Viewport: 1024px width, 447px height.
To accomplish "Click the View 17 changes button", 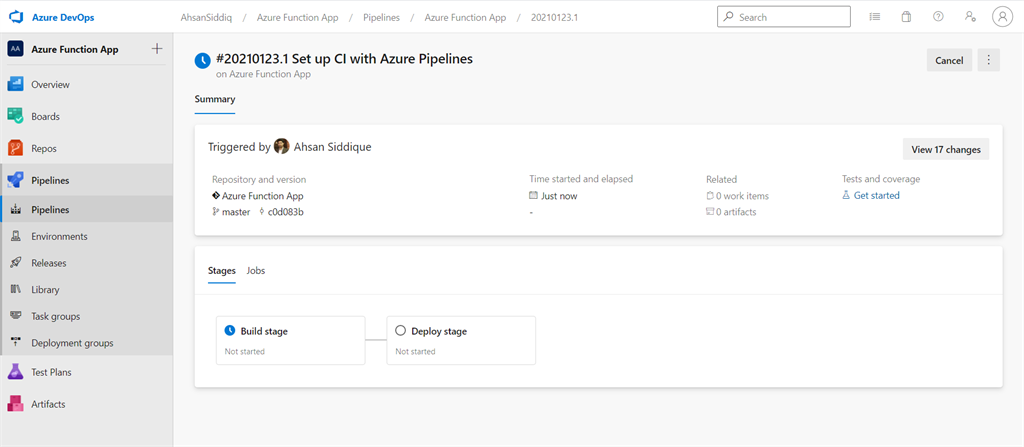I will (945, 150).
